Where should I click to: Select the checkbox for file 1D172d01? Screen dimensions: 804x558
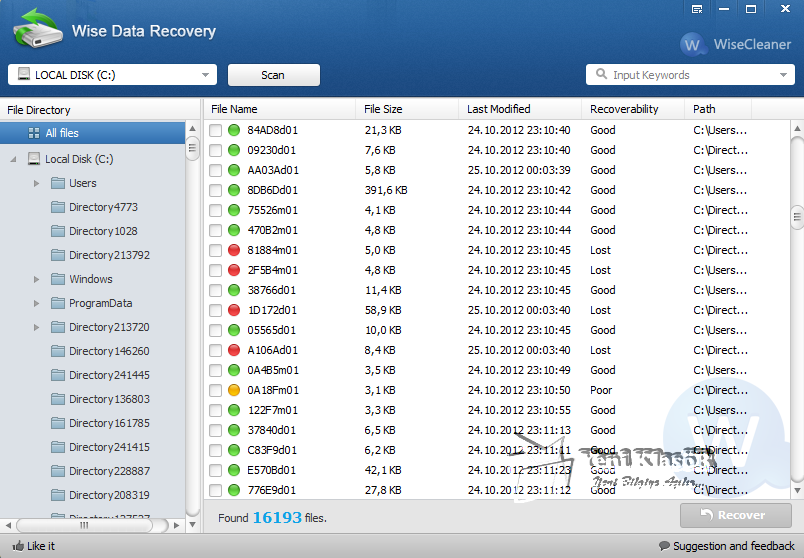(215, 310)
